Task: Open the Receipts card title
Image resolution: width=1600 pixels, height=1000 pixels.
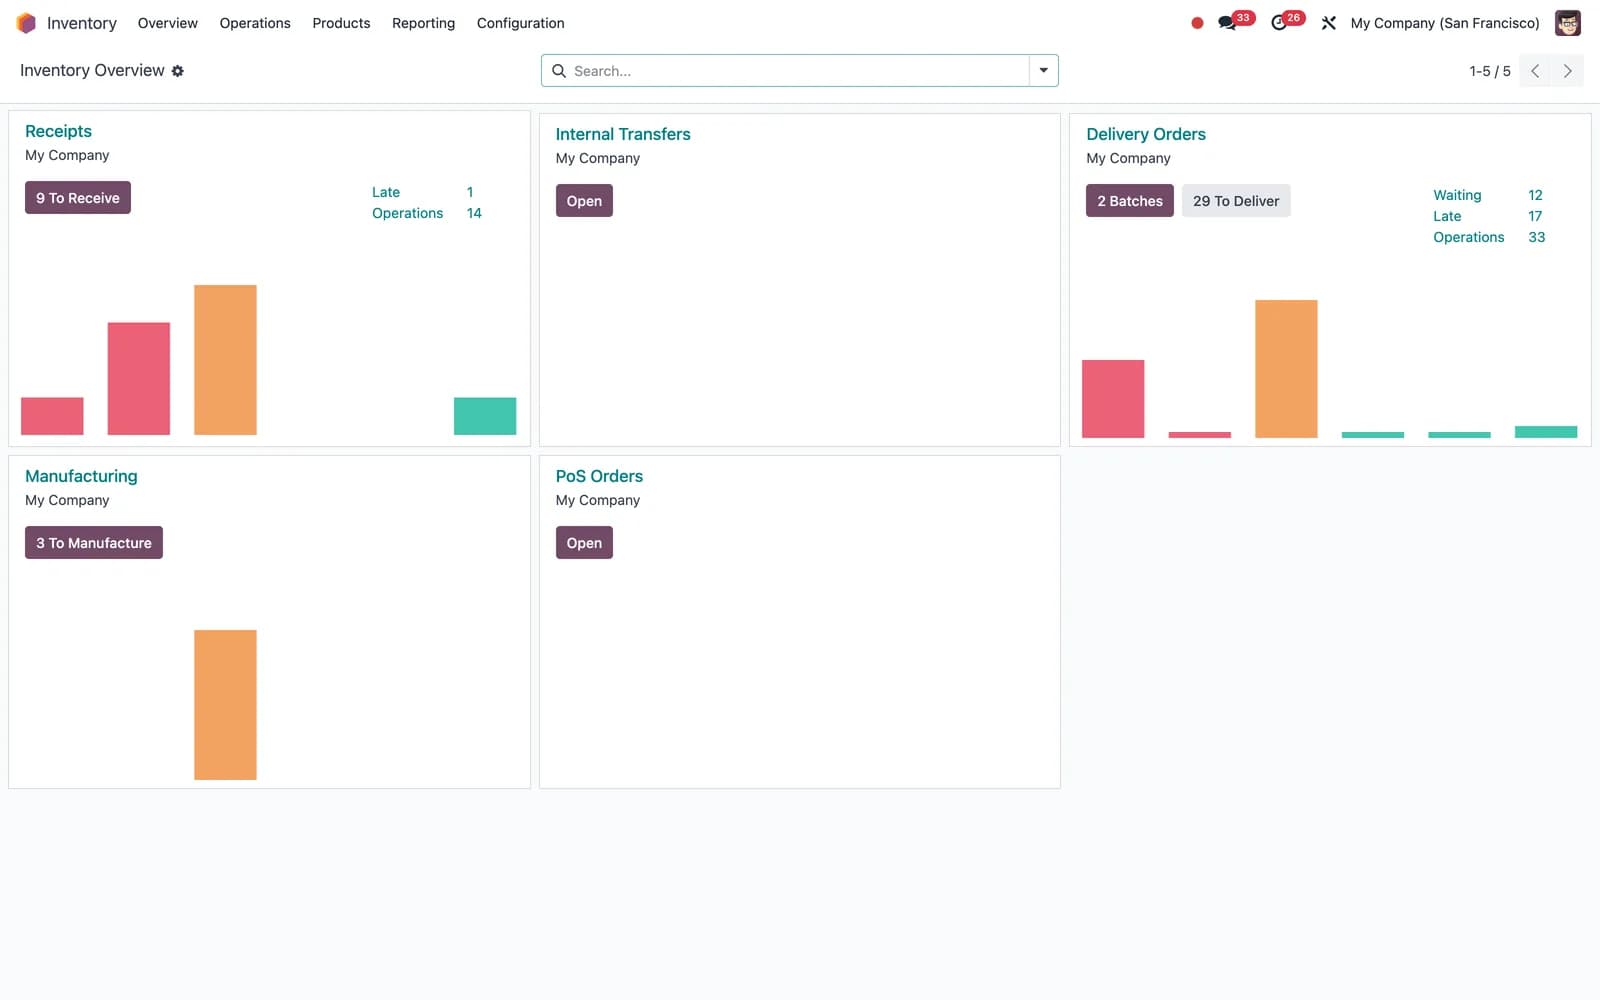Action: tap(58, 131)
